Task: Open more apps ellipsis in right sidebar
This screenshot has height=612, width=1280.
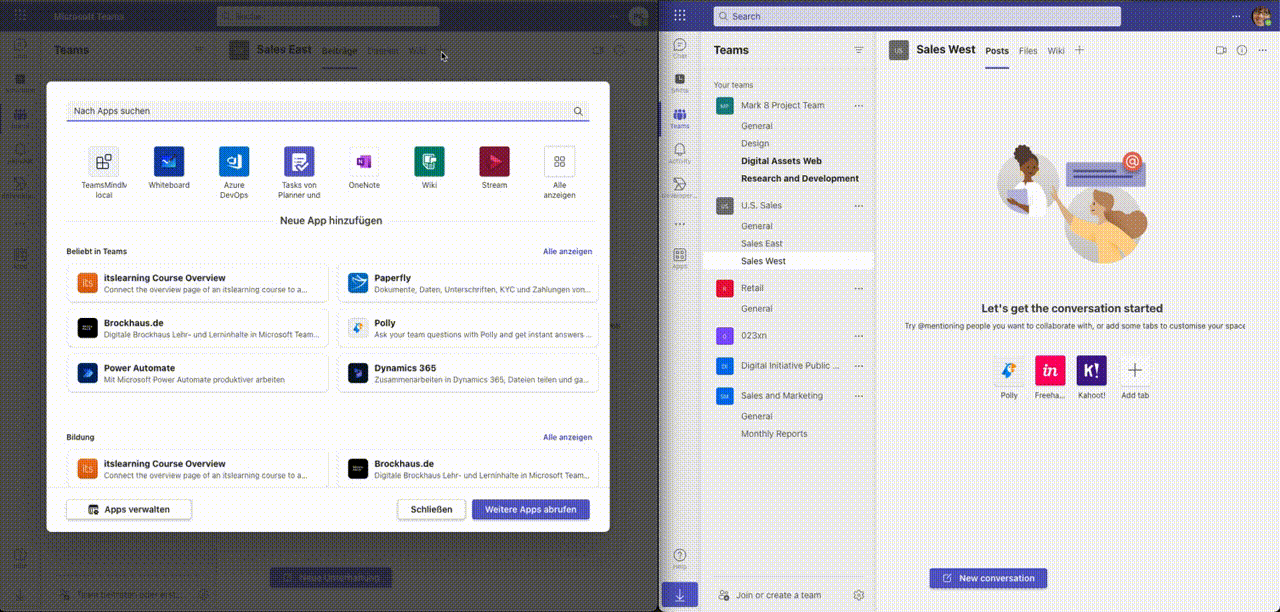Action: pyautogui.click(x=680, y=223)
